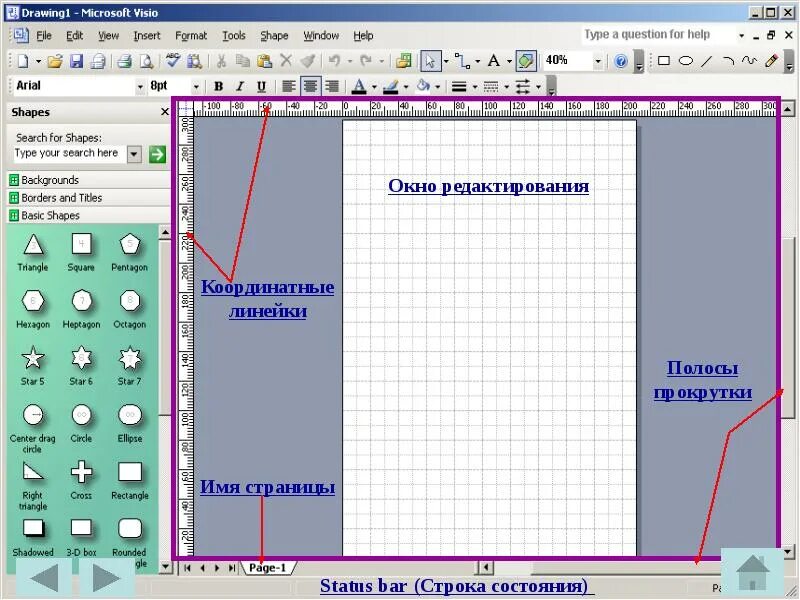Set Align Left text alignment
This screenshot has height=600, width=800.
(289, 86)
